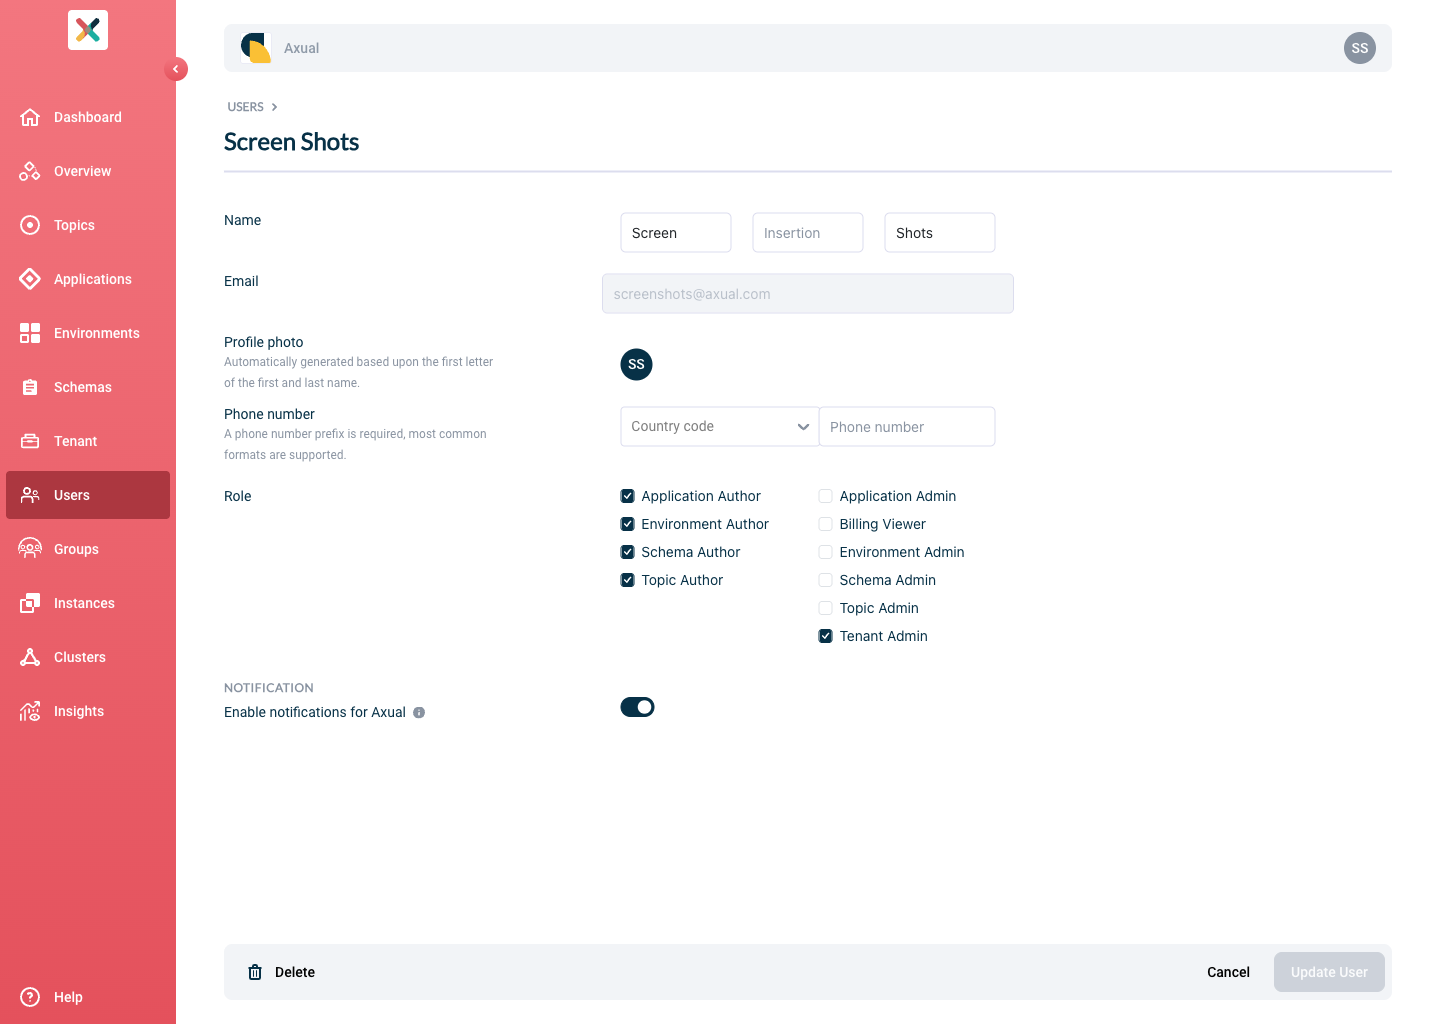
Task: Click the Users people icon
Action: click(x=30, y=495)
